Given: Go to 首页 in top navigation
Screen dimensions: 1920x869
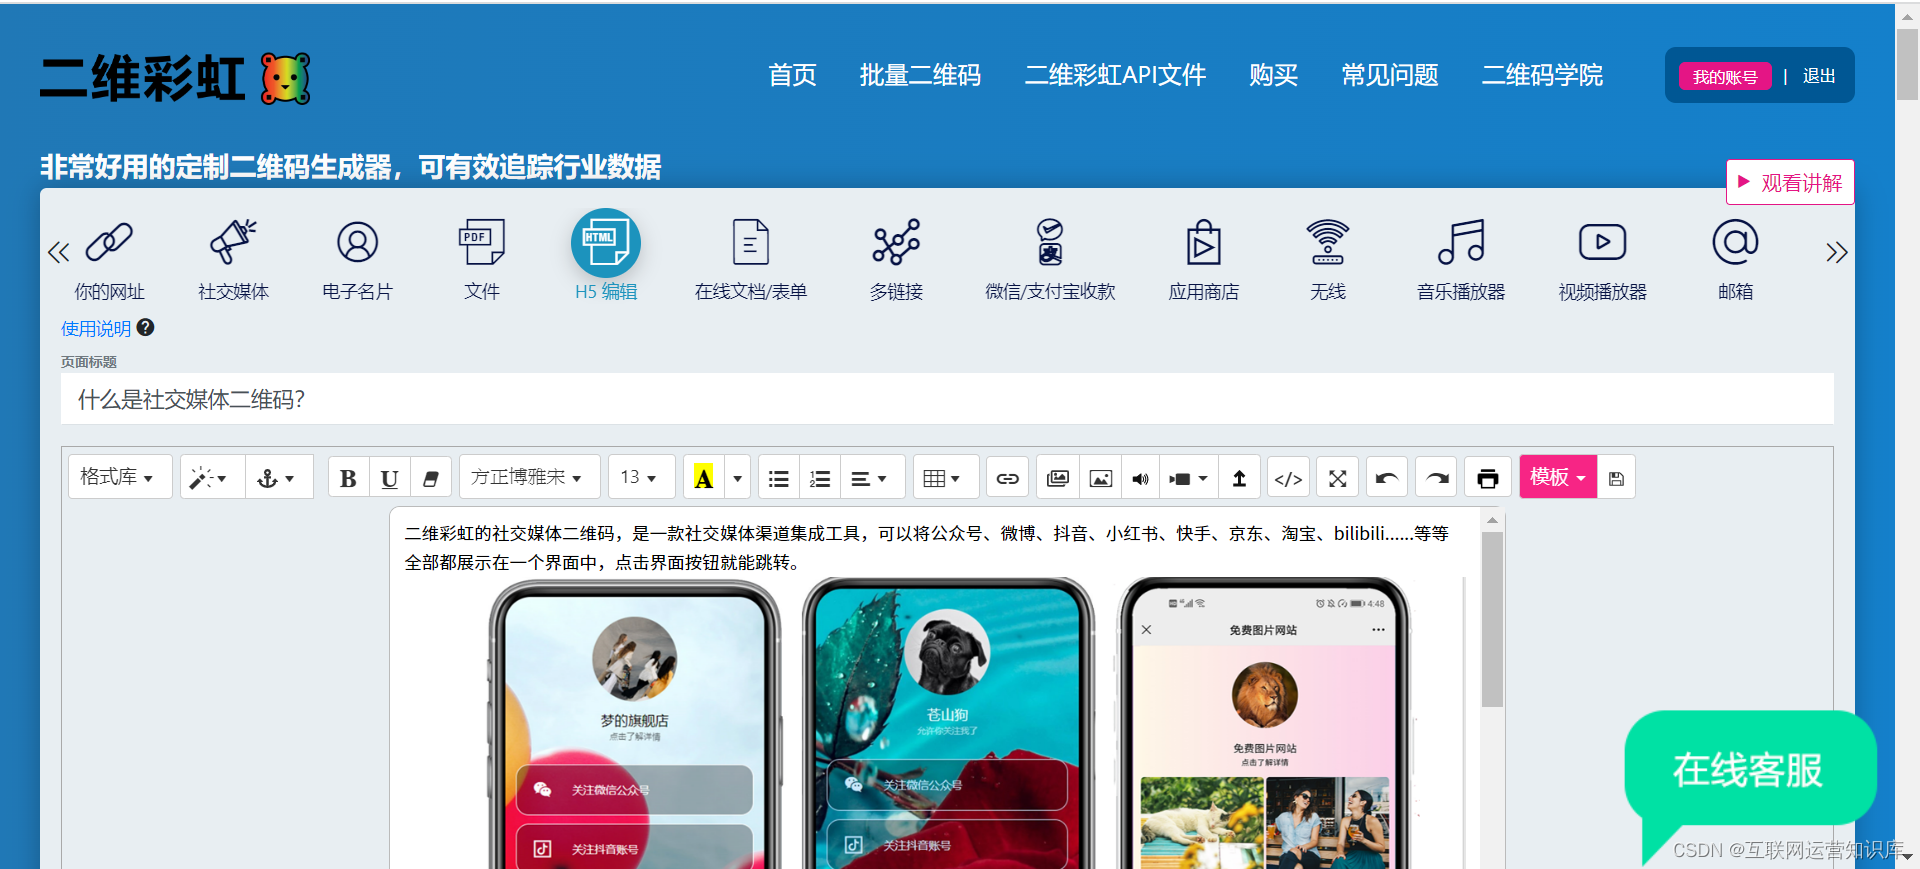Looking at the screenshot, I should (x=792, y=75).
